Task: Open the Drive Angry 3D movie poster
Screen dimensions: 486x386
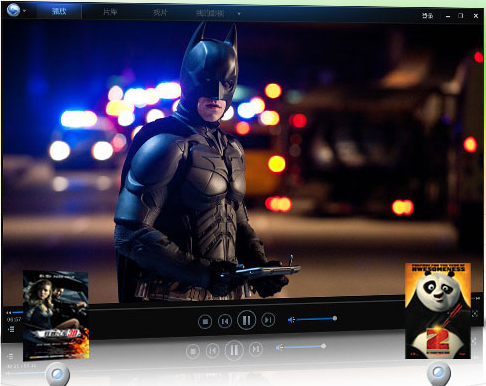Action: point(56,315)
